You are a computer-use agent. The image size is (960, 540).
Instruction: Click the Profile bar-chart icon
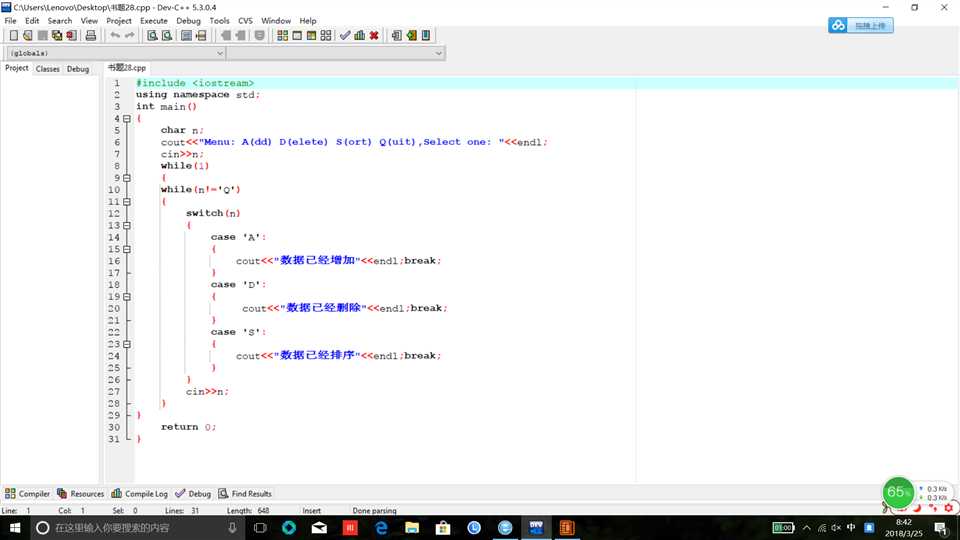359,36
